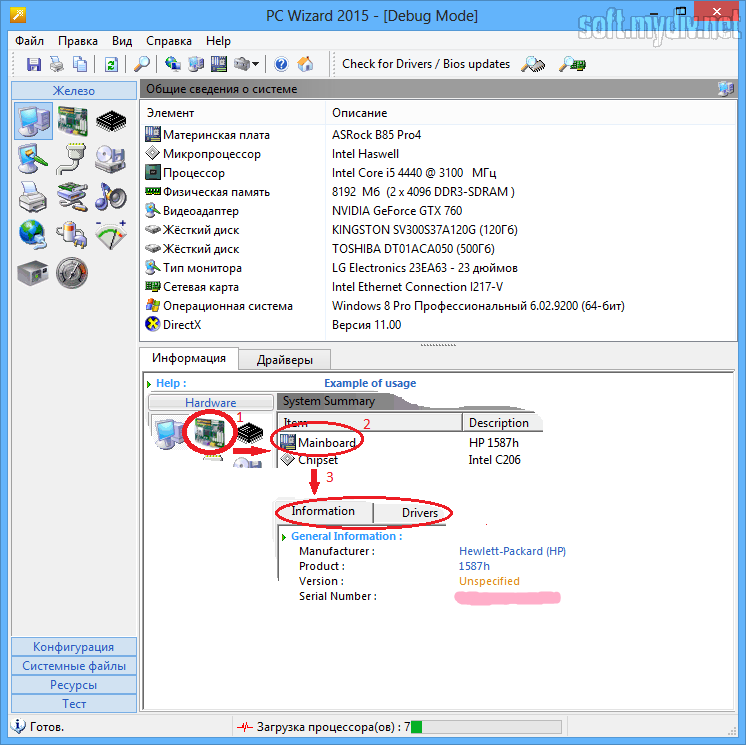Image resolution: width=746 pixels, height=745 pixels.
Task: Click Check for Drivers / Bios updates label
Action: tap(426, 64)
